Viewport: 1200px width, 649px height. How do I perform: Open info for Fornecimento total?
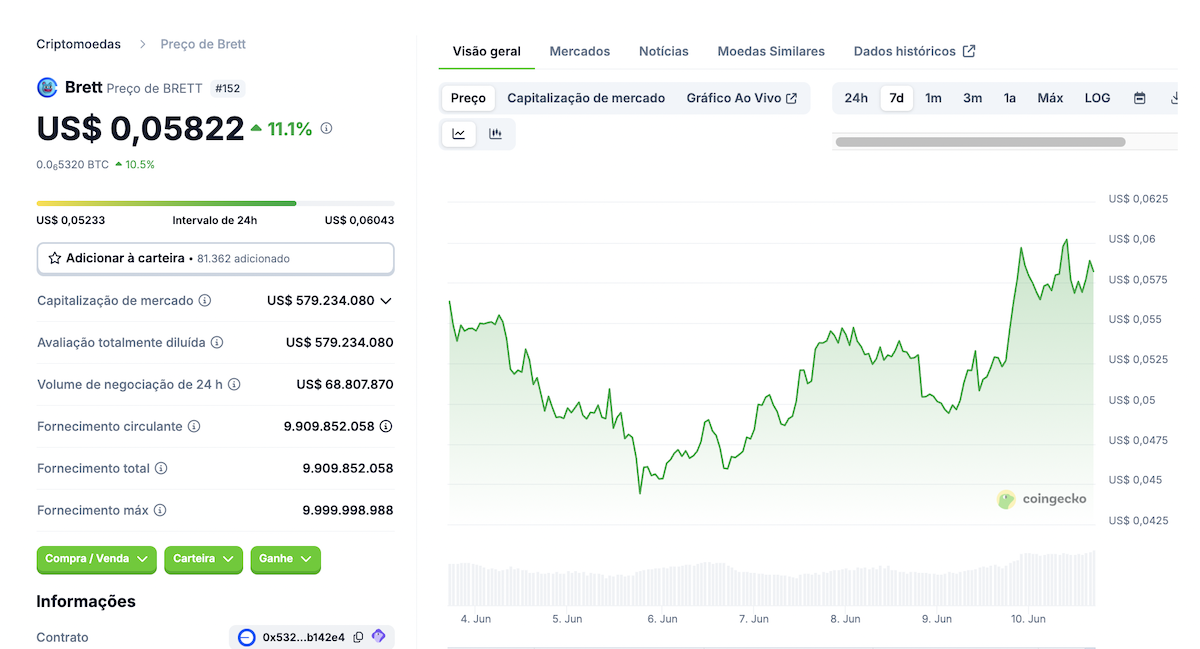pyautogui.click(x=161, y=468)
